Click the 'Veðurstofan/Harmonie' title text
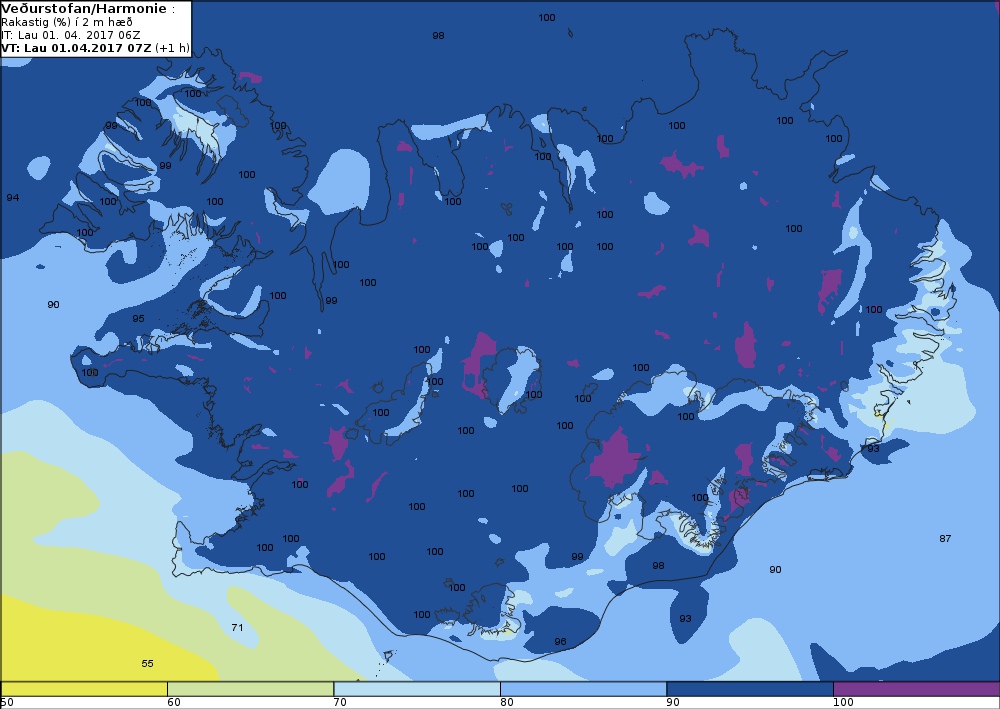The image size is (1000, 709). point(85,9)
